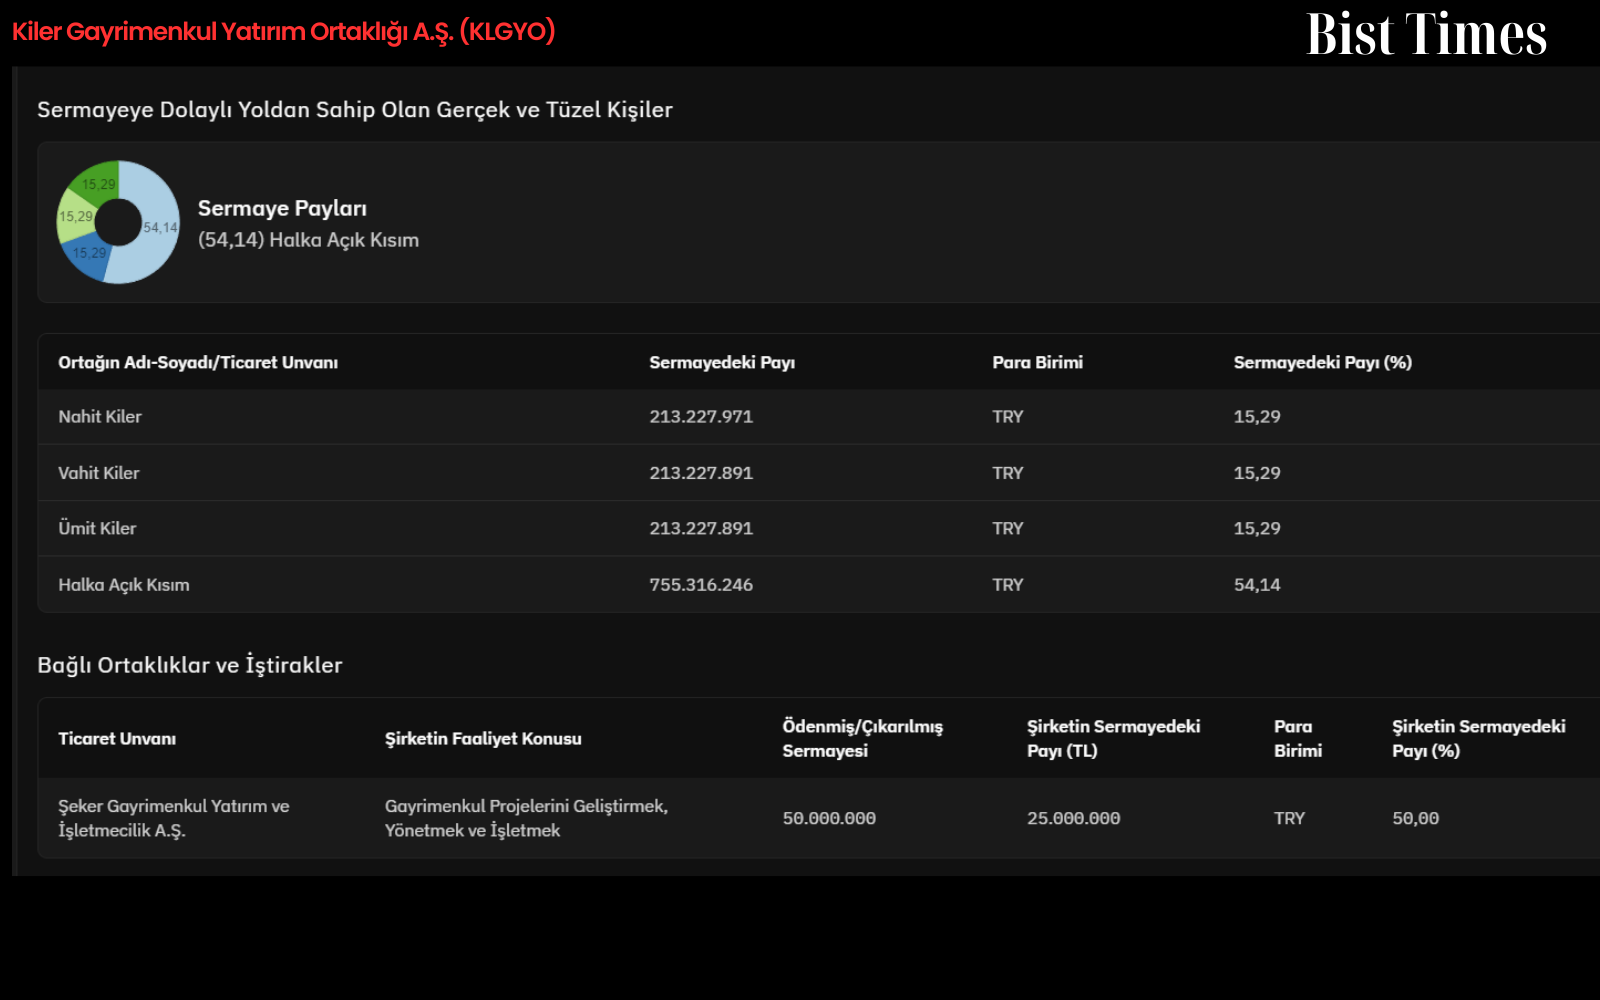Image resolution: width=1600 pixels, height=1000 pixels.
Task: Click the Ticaret Unvanı column header
Action: tap(117, 738)
